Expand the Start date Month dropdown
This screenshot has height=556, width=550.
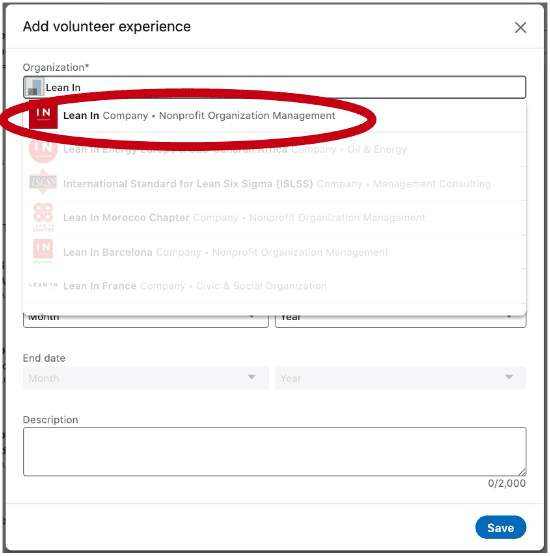click(146, 321)
